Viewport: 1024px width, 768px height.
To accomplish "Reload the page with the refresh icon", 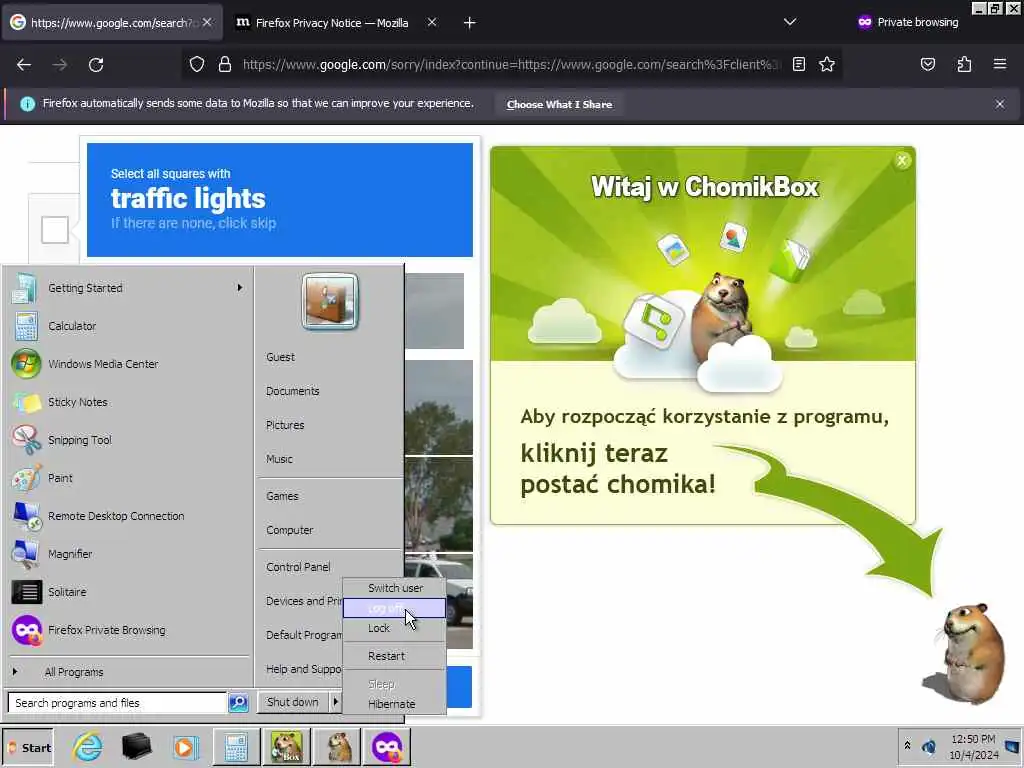I will coord(96,65).
